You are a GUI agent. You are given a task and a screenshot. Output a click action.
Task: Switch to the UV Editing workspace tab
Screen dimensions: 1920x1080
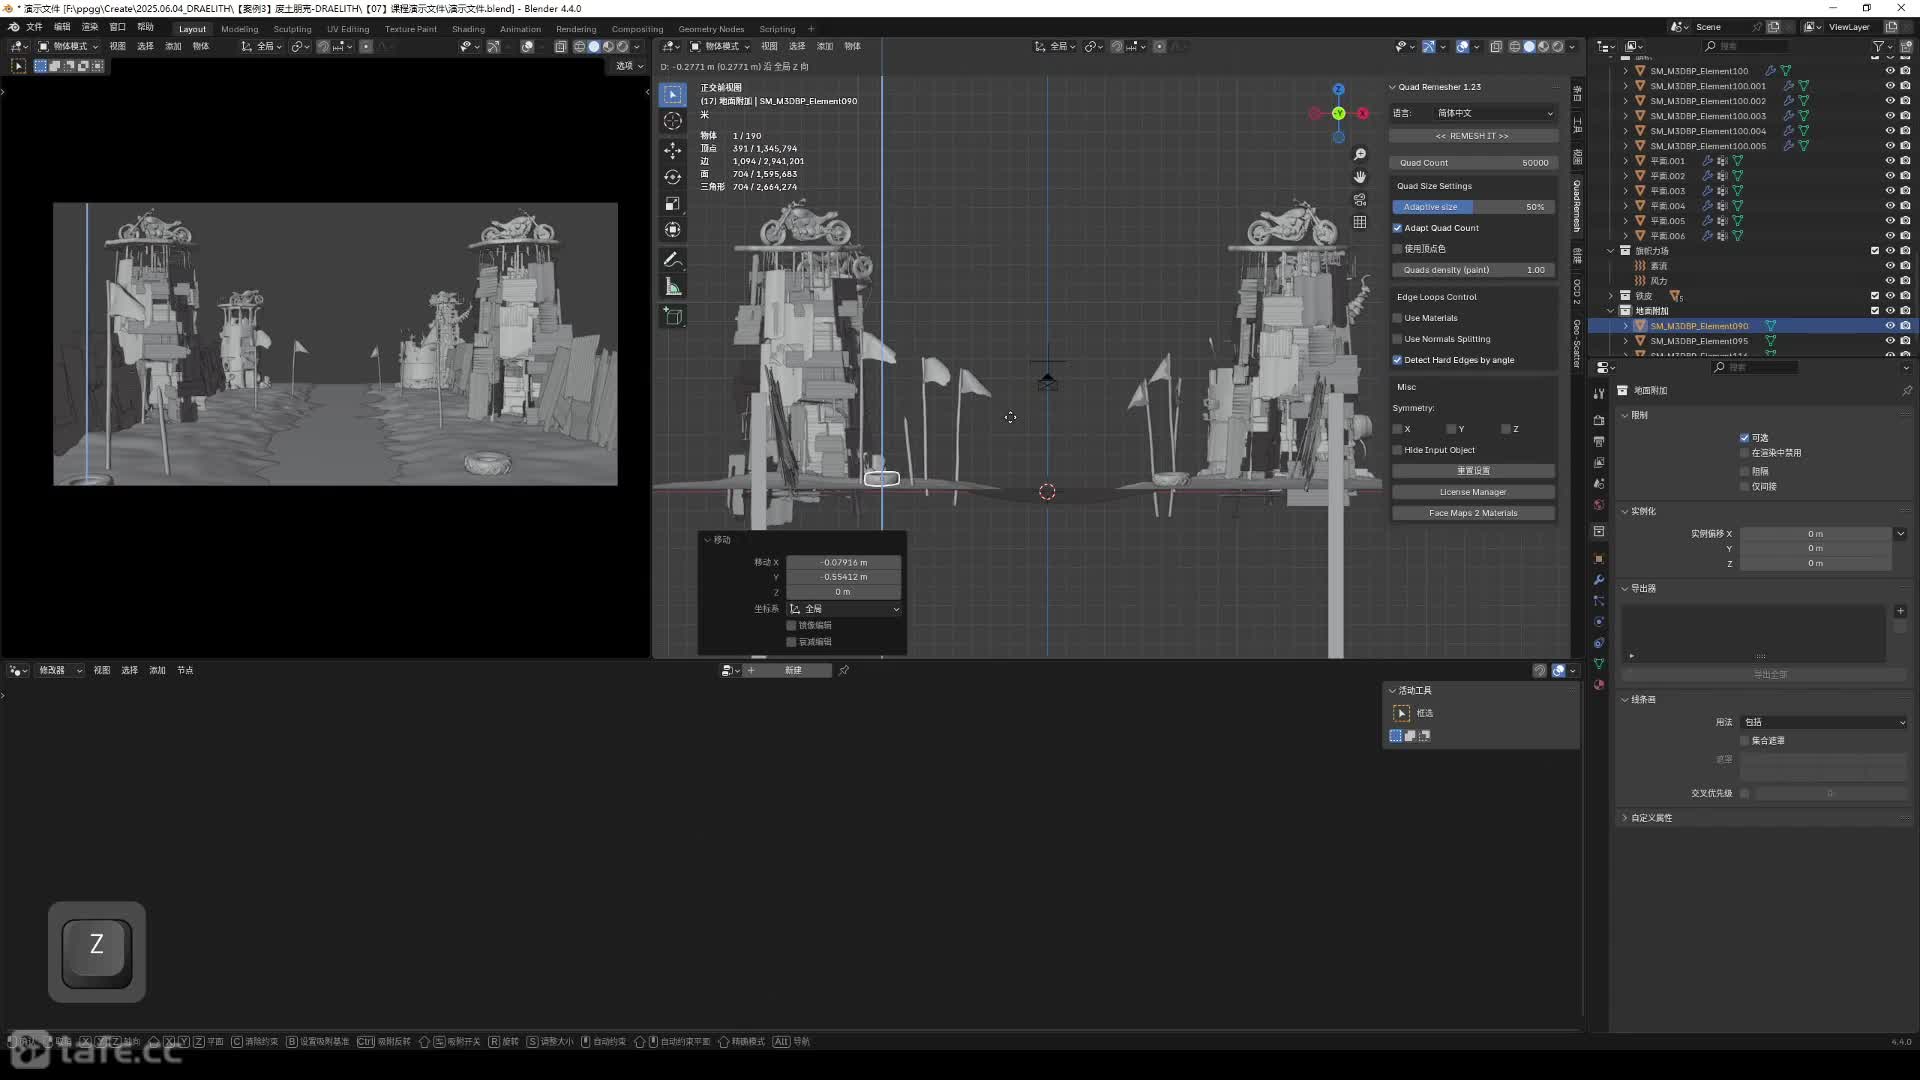point(348,29)
